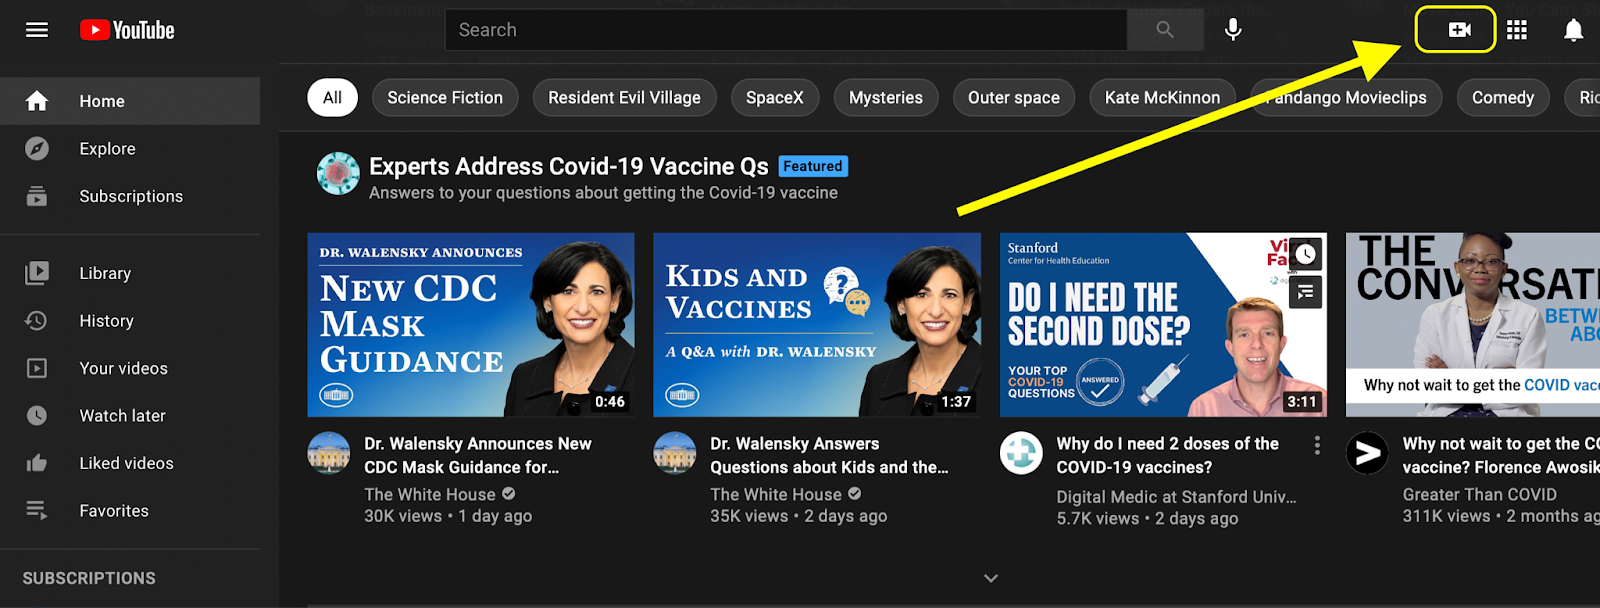Open Liked videos in sidebar
The width and height of the screenshot is (1600, 608).
(130, 463)
